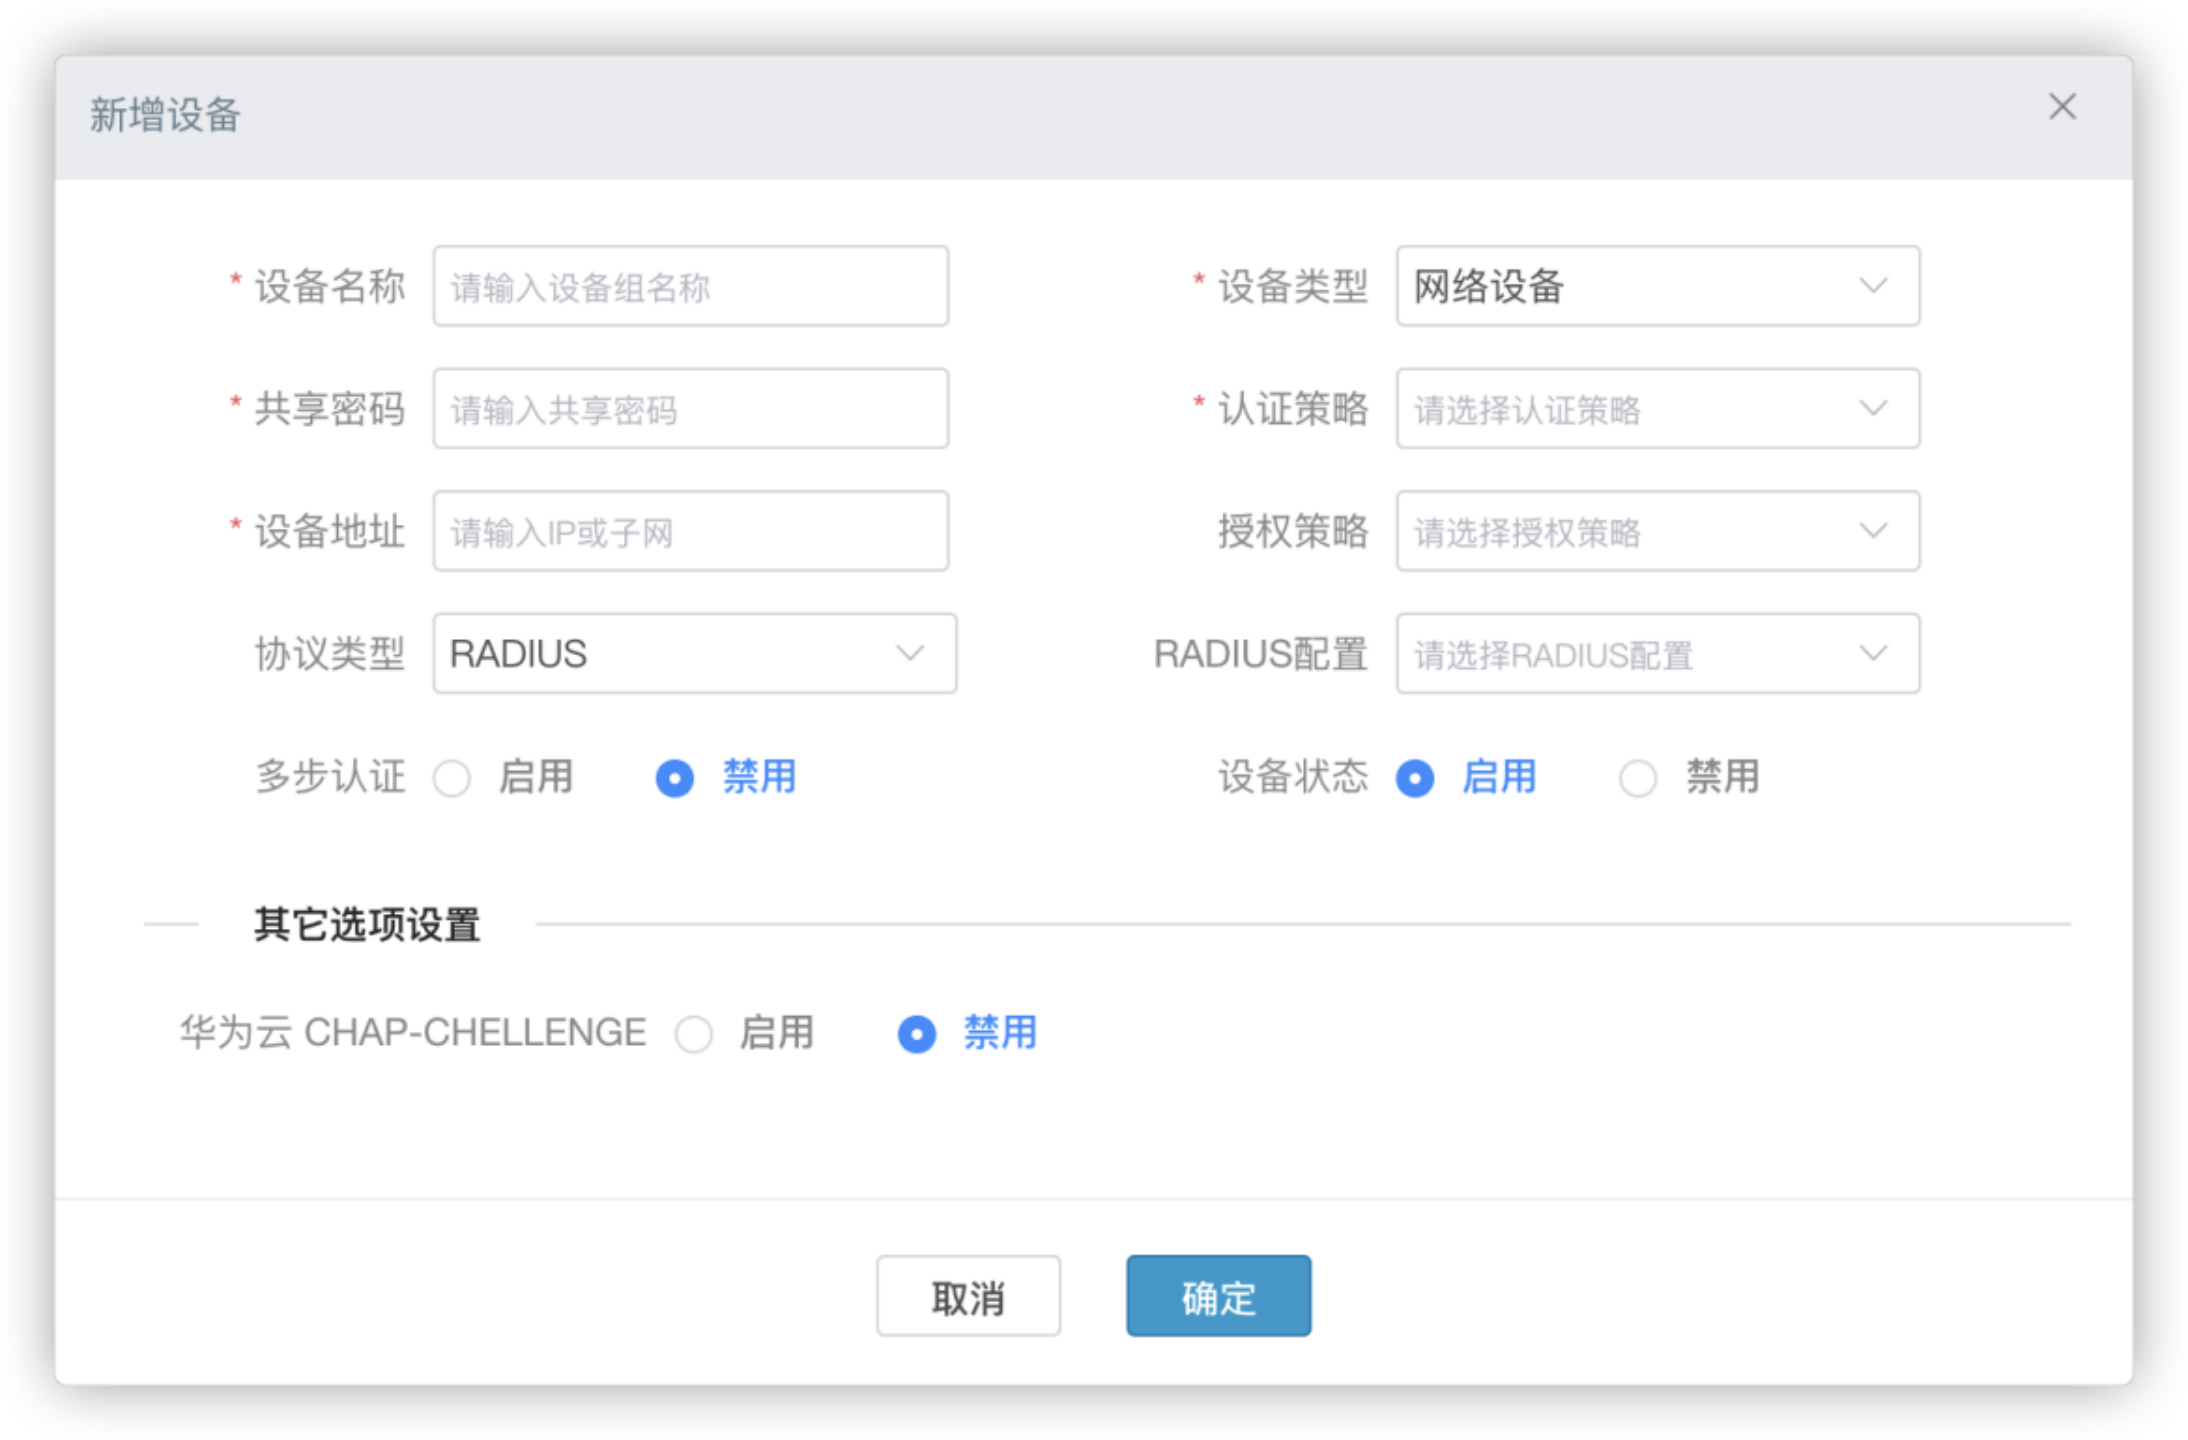Click chevron arrow in 协议类型 field

(x=910, y=654)
